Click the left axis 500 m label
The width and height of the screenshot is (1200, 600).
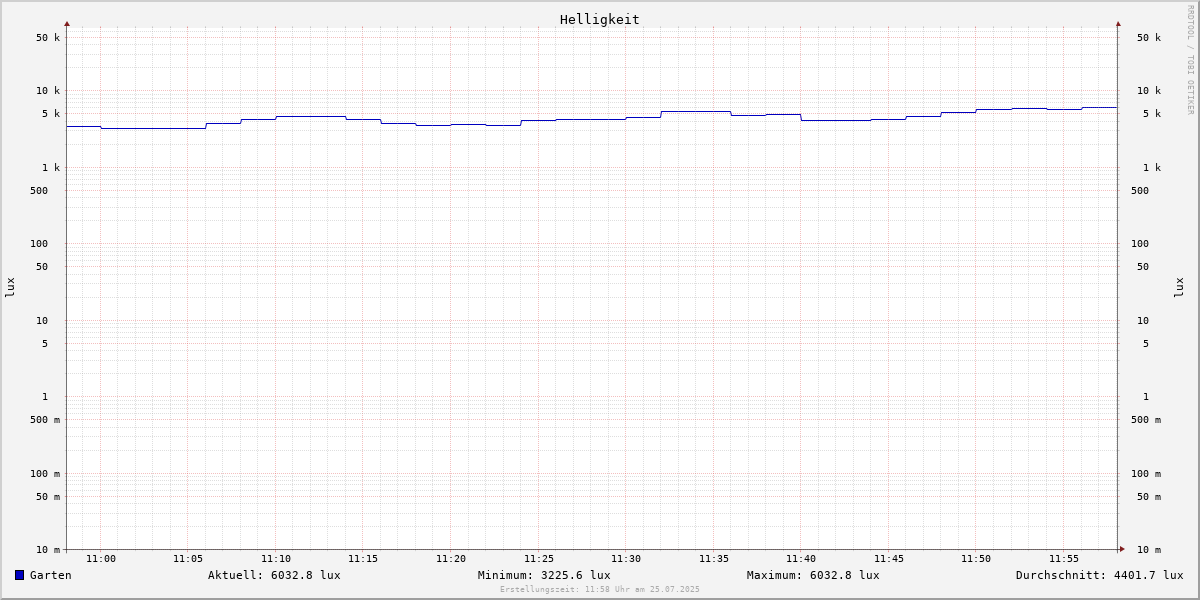(x=45, y=420)
